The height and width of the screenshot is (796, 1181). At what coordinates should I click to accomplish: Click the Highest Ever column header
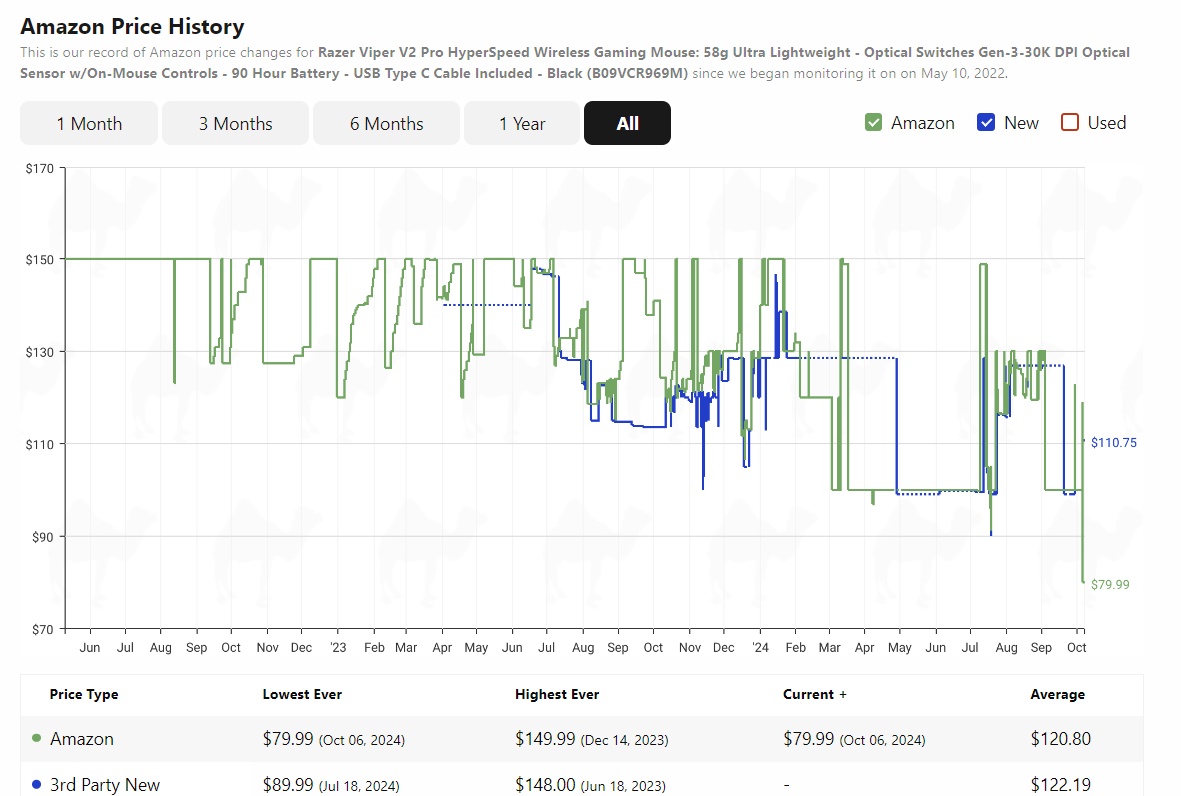(557, 694)
